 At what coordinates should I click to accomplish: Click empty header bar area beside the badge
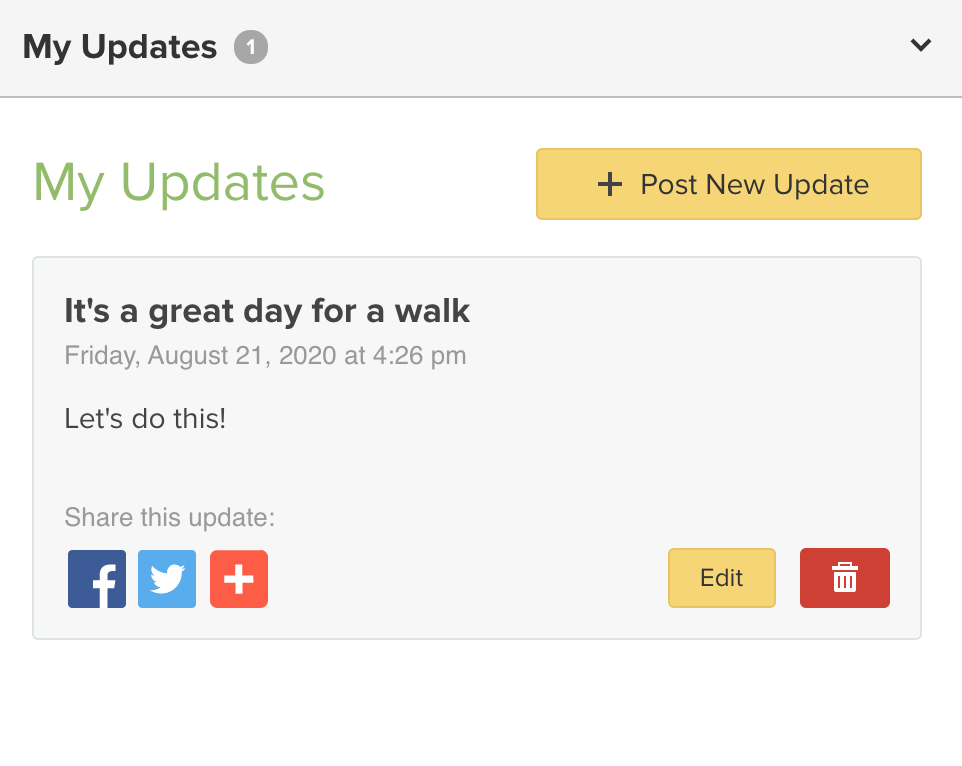point(580,47)
